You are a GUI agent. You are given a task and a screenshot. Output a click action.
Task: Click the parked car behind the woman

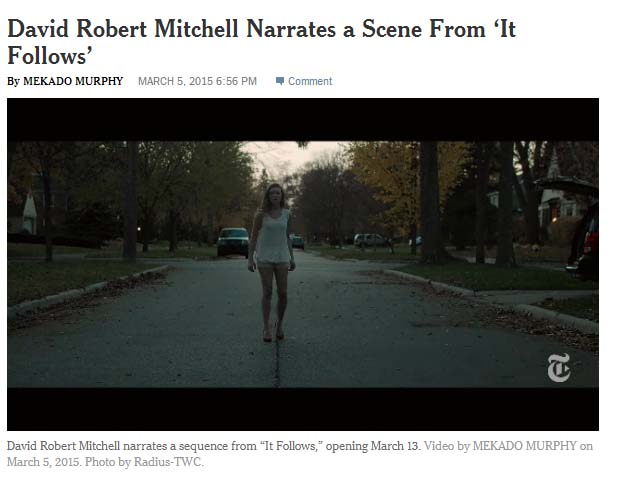(x=233, y=242)
